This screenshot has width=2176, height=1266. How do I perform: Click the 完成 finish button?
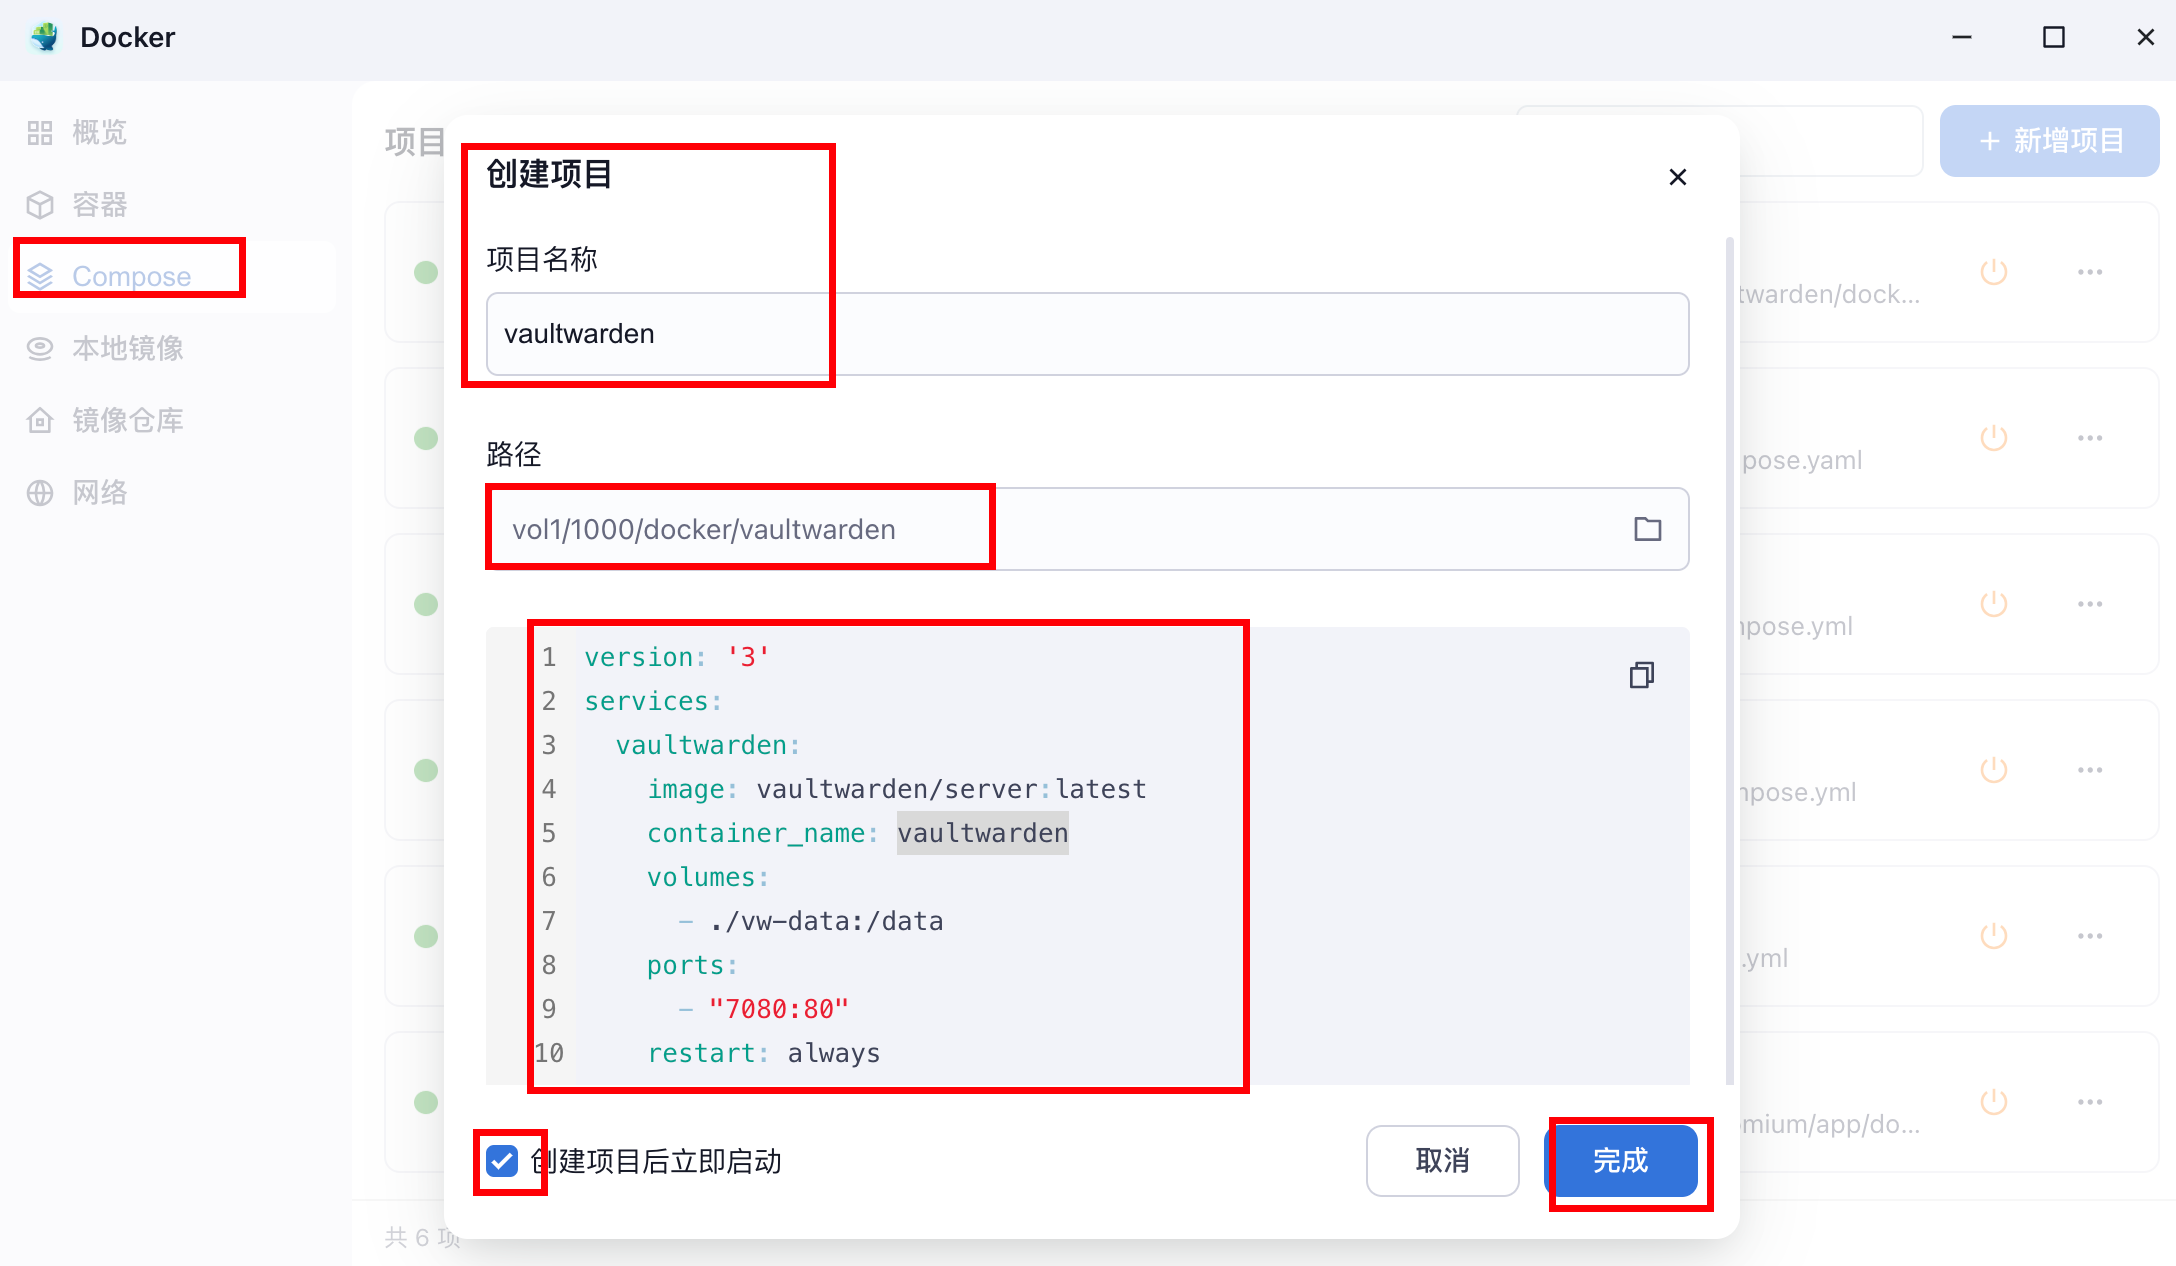(x=1621, y=1161)
